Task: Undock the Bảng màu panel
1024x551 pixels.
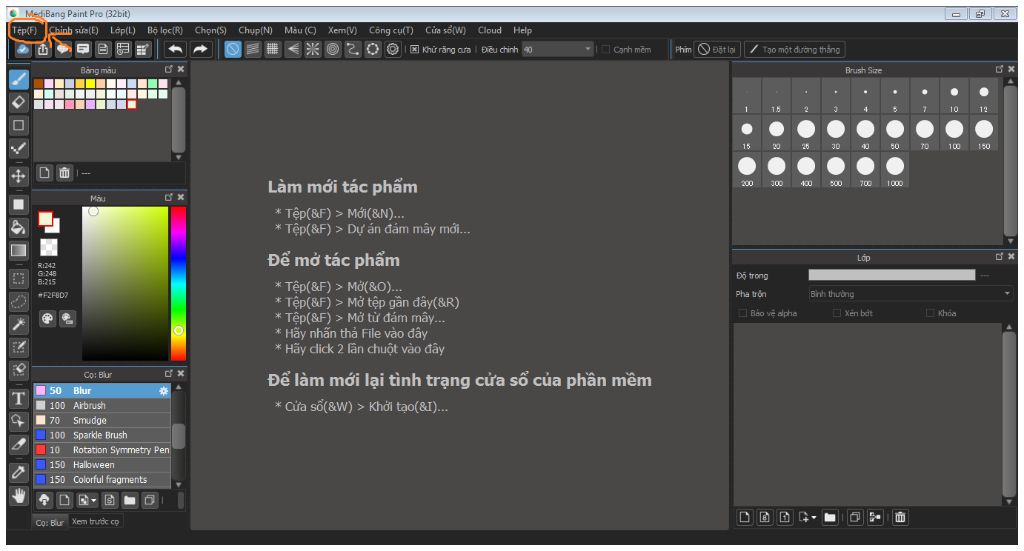Action: coord(168,69)
